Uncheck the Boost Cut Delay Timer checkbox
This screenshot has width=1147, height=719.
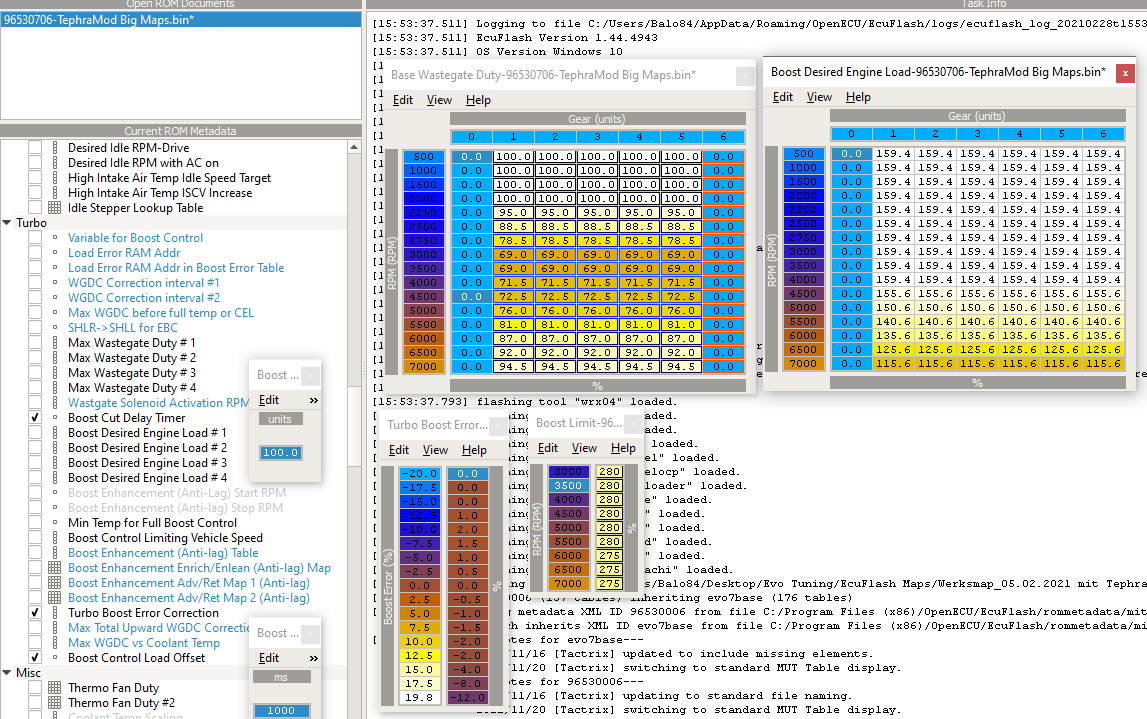coord(35,418)
